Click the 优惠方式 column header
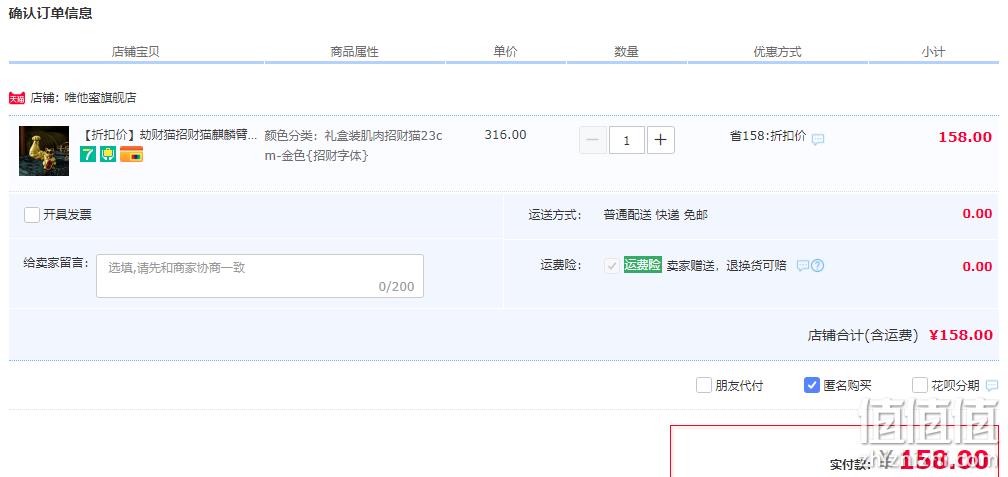This screenshot has height=477, width=1008. (777, 52)
